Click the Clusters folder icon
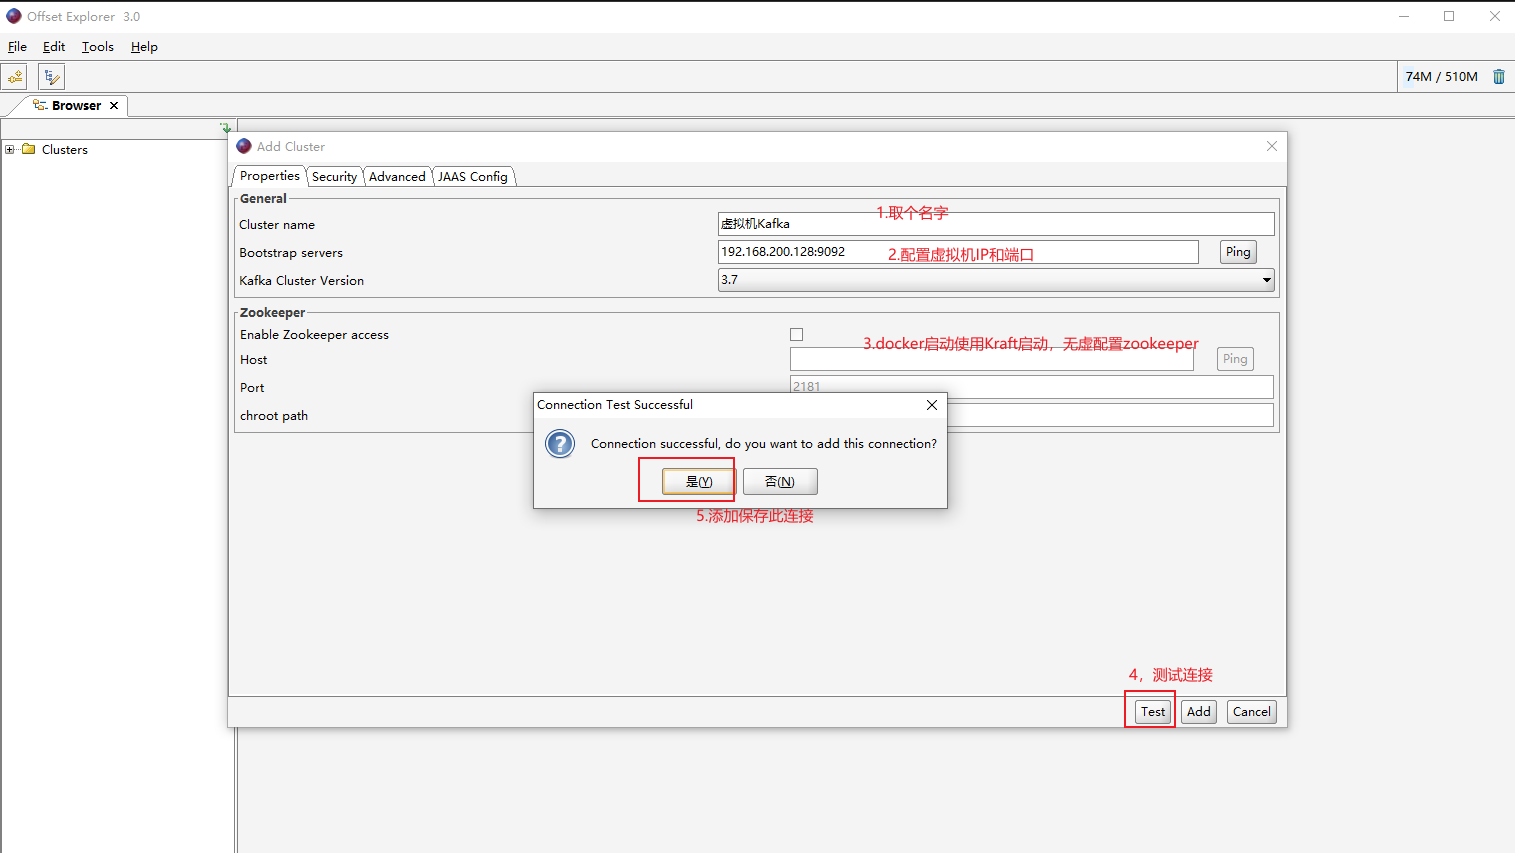This screenshot has height=853, width=1515. (29, 149)
